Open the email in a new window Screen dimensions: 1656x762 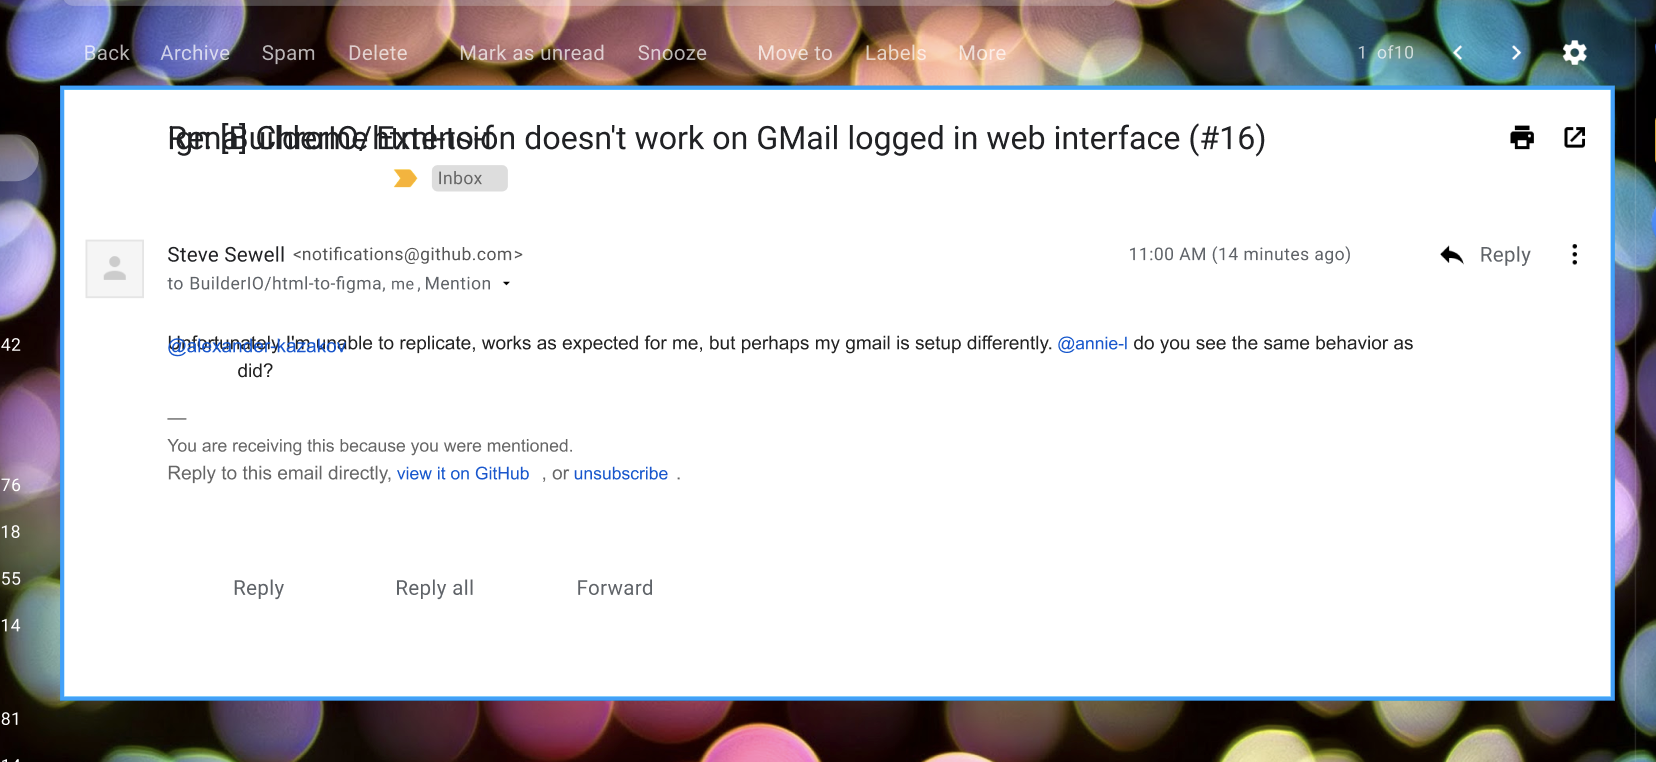pyautogui.click(x=1575, y=137)
